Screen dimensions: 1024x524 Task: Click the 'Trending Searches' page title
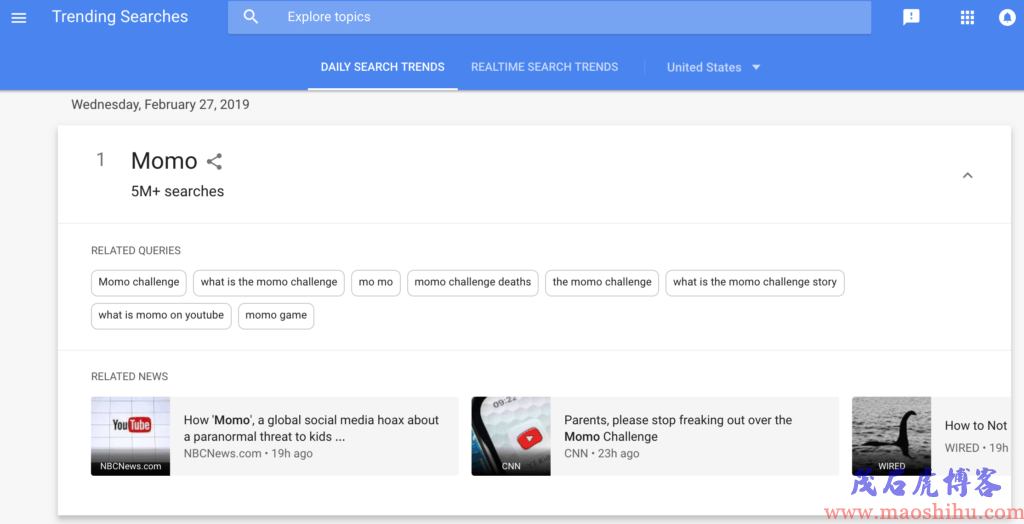click(x=120, y=17)
